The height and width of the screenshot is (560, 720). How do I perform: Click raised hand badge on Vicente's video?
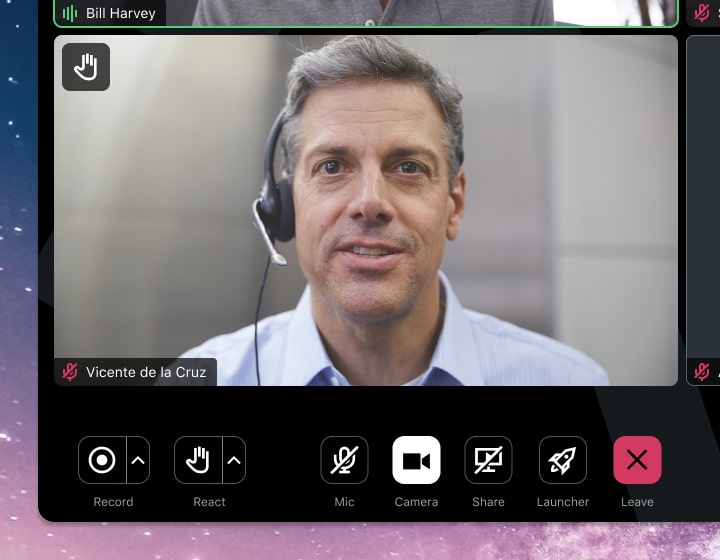click(x=86, y=67)
